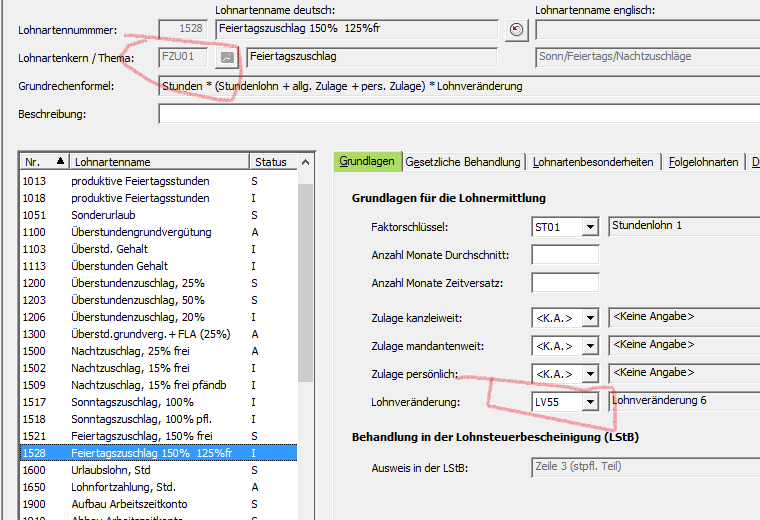Go to the Grundlagen tab

pos(367,162)
